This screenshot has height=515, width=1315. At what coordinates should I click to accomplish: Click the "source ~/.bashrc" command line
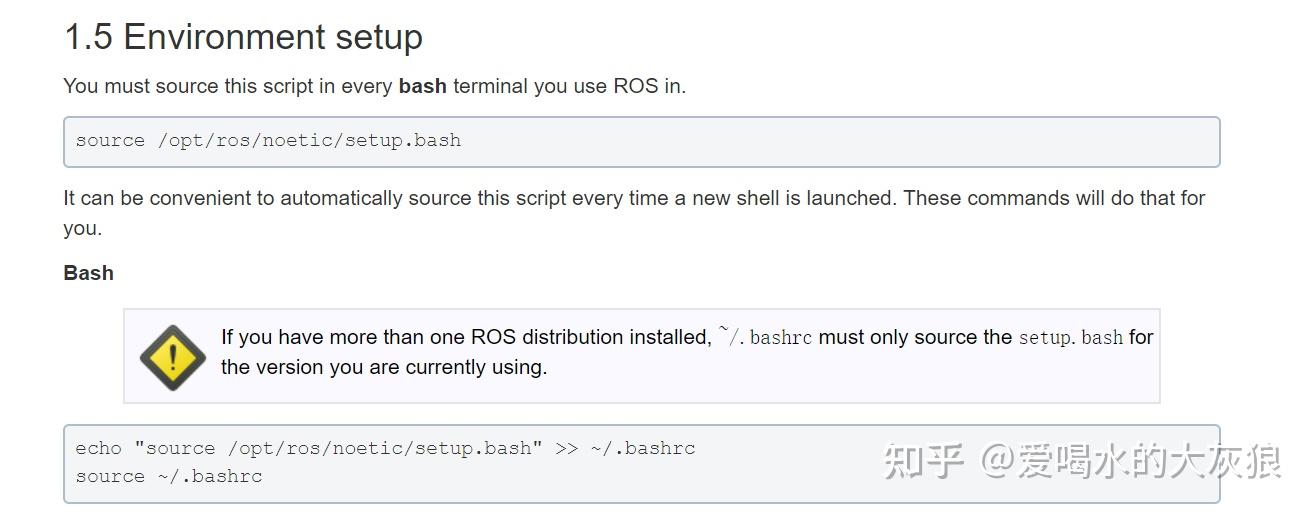169,476
